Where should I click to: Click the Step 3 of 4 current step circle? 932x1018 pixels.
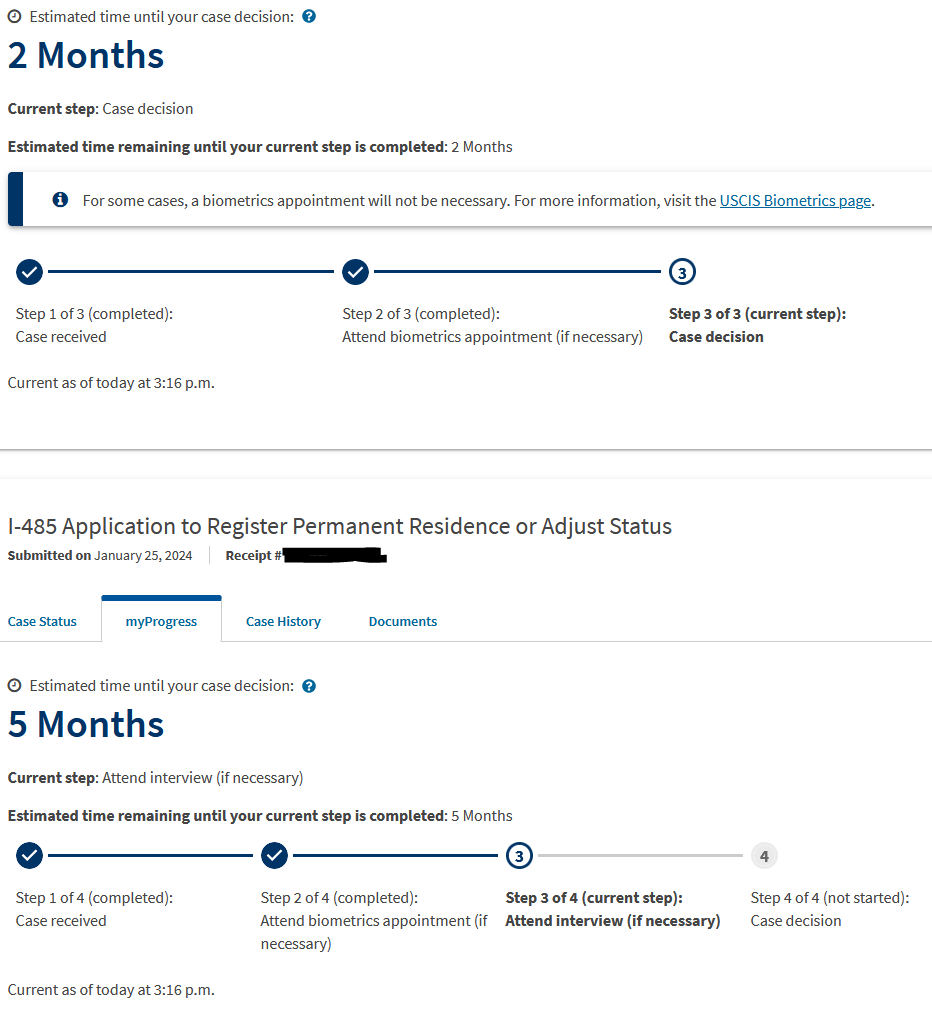[x=519, y=856]
